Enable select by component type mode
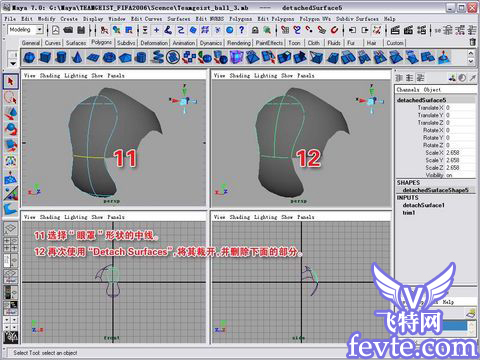This screenshot has width=480, height=360. click(x=129, y=30)
